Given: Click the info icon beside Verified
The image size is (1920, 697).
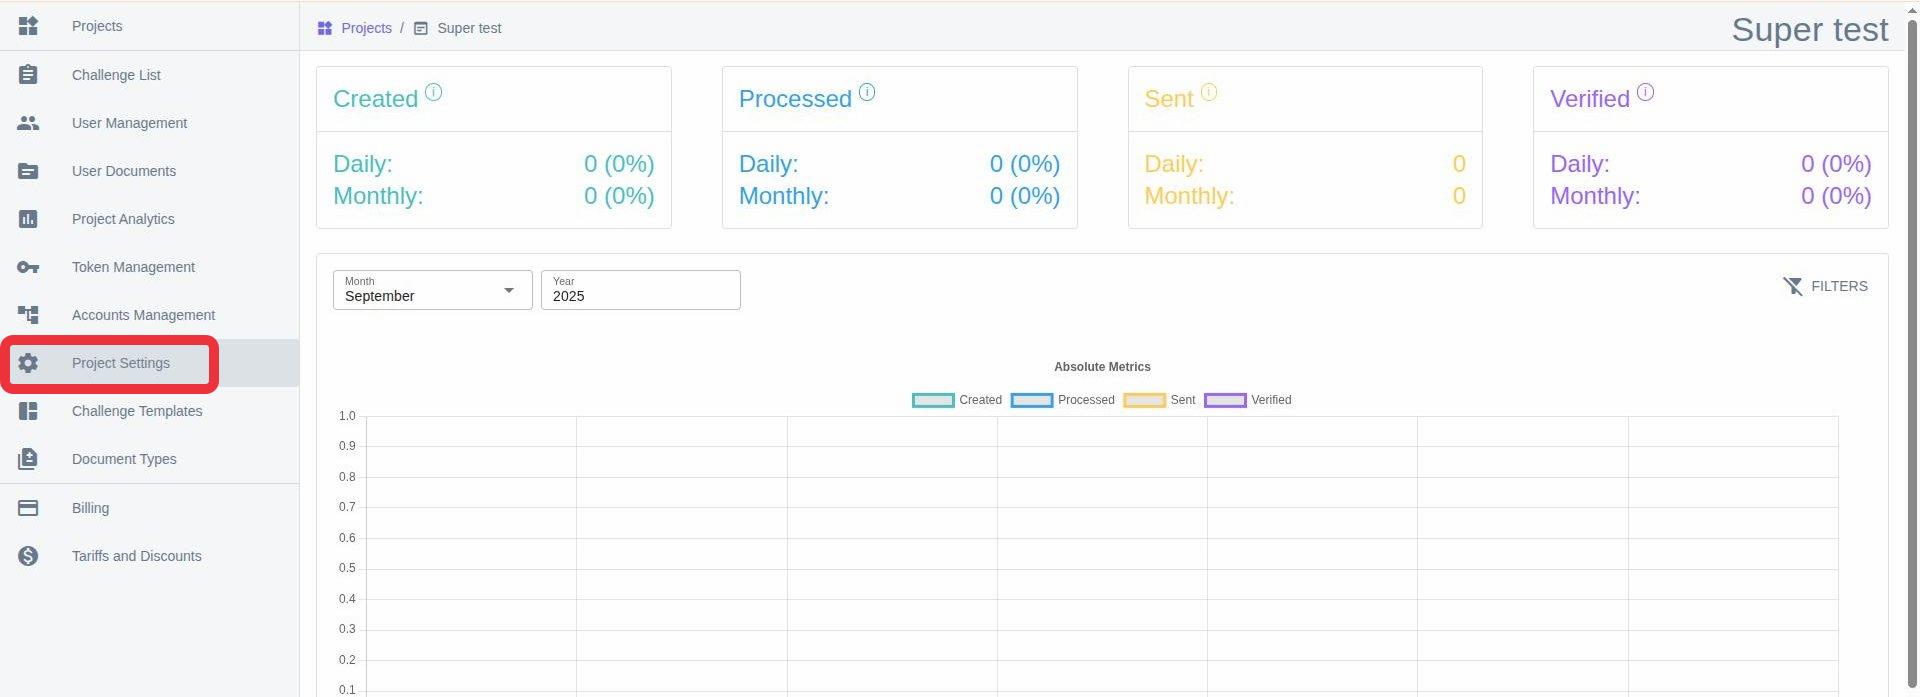Looking at the screenshot, I should (x=1645, y=92).
